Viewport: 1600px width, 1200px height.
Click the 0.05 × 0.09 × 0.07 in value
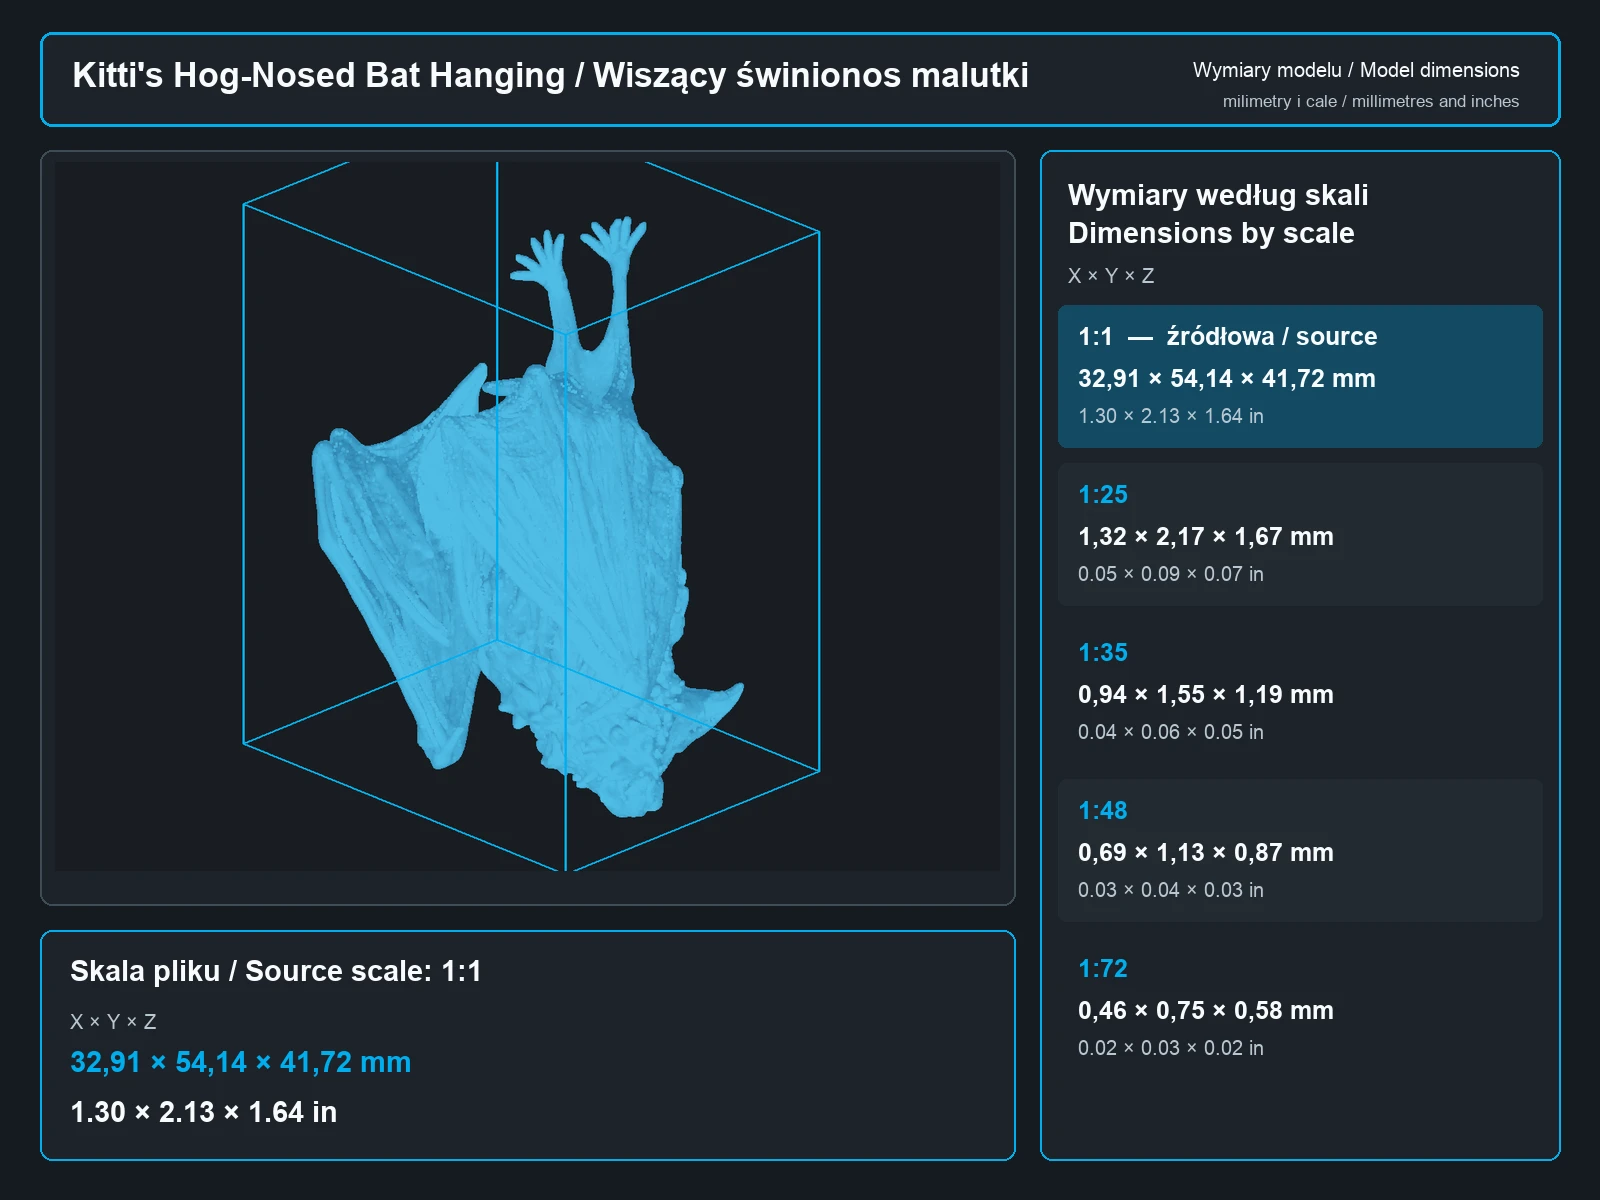[1170, 574]
